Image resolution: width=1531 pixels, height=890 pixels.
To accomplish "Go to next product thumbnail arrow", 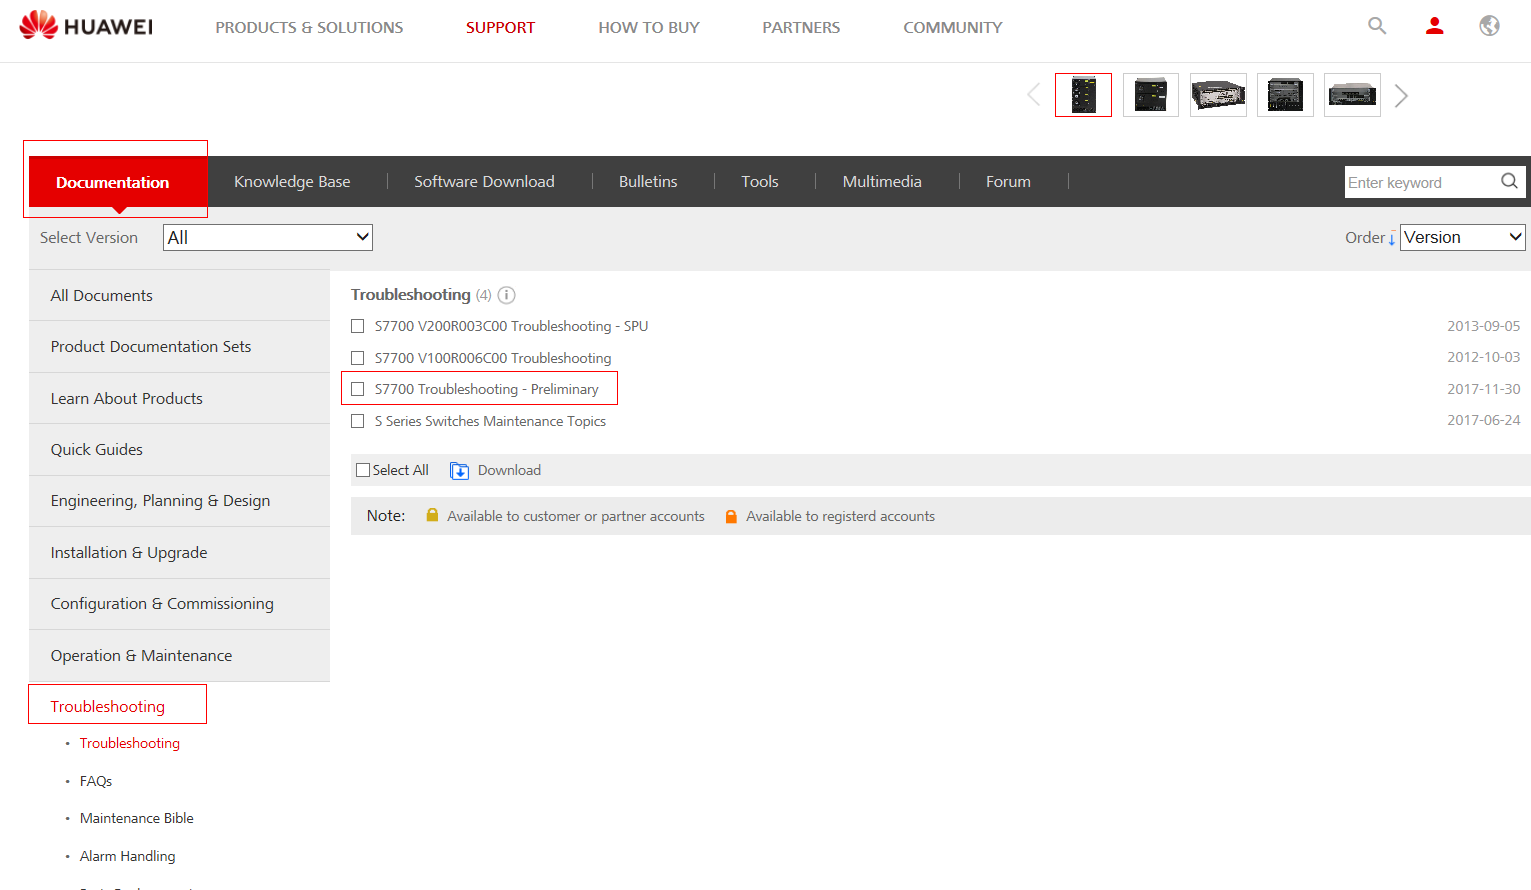I will (1401, 95).
